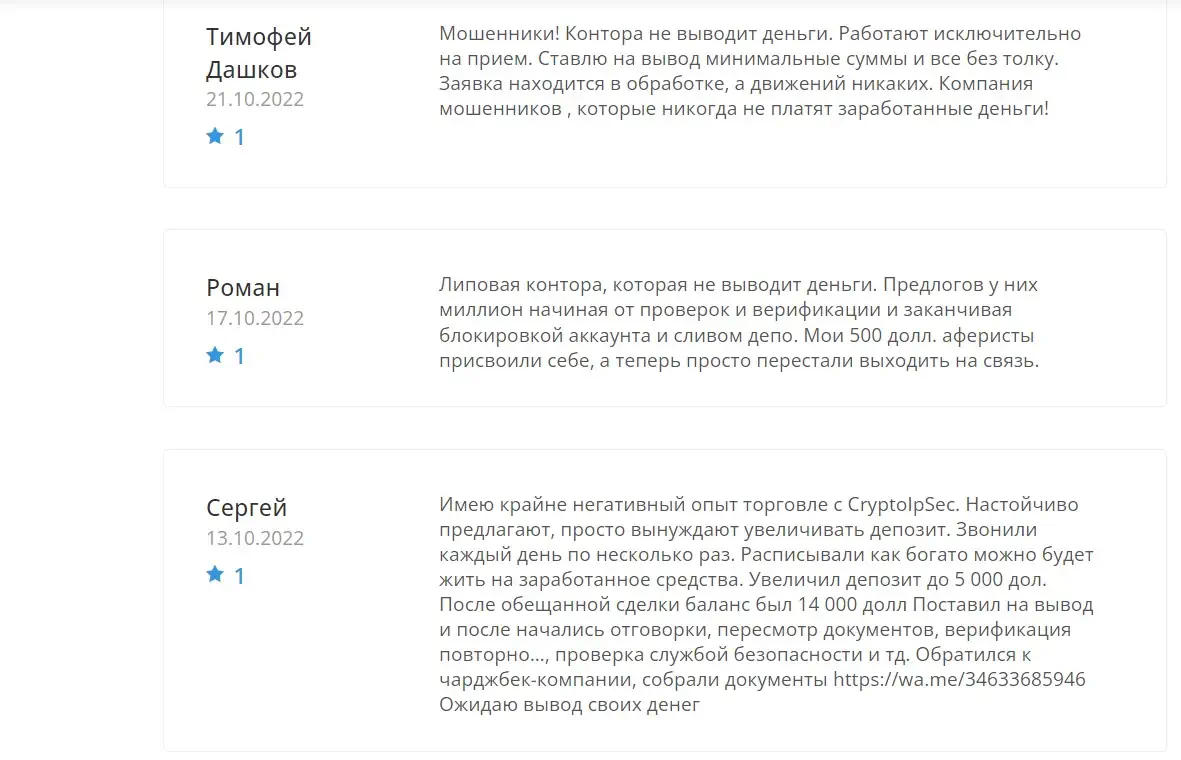Screen dimensions: 1181x760
Task: Click the review text starting with Липовая контора
Action: pyautogui.click(x=739, y=322)
